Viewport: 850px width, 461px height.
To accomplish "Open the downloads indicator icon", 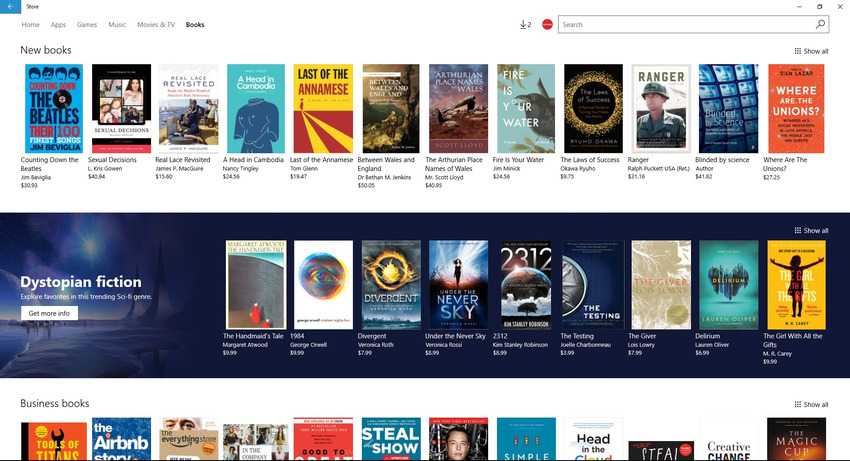I will point(525,24).
